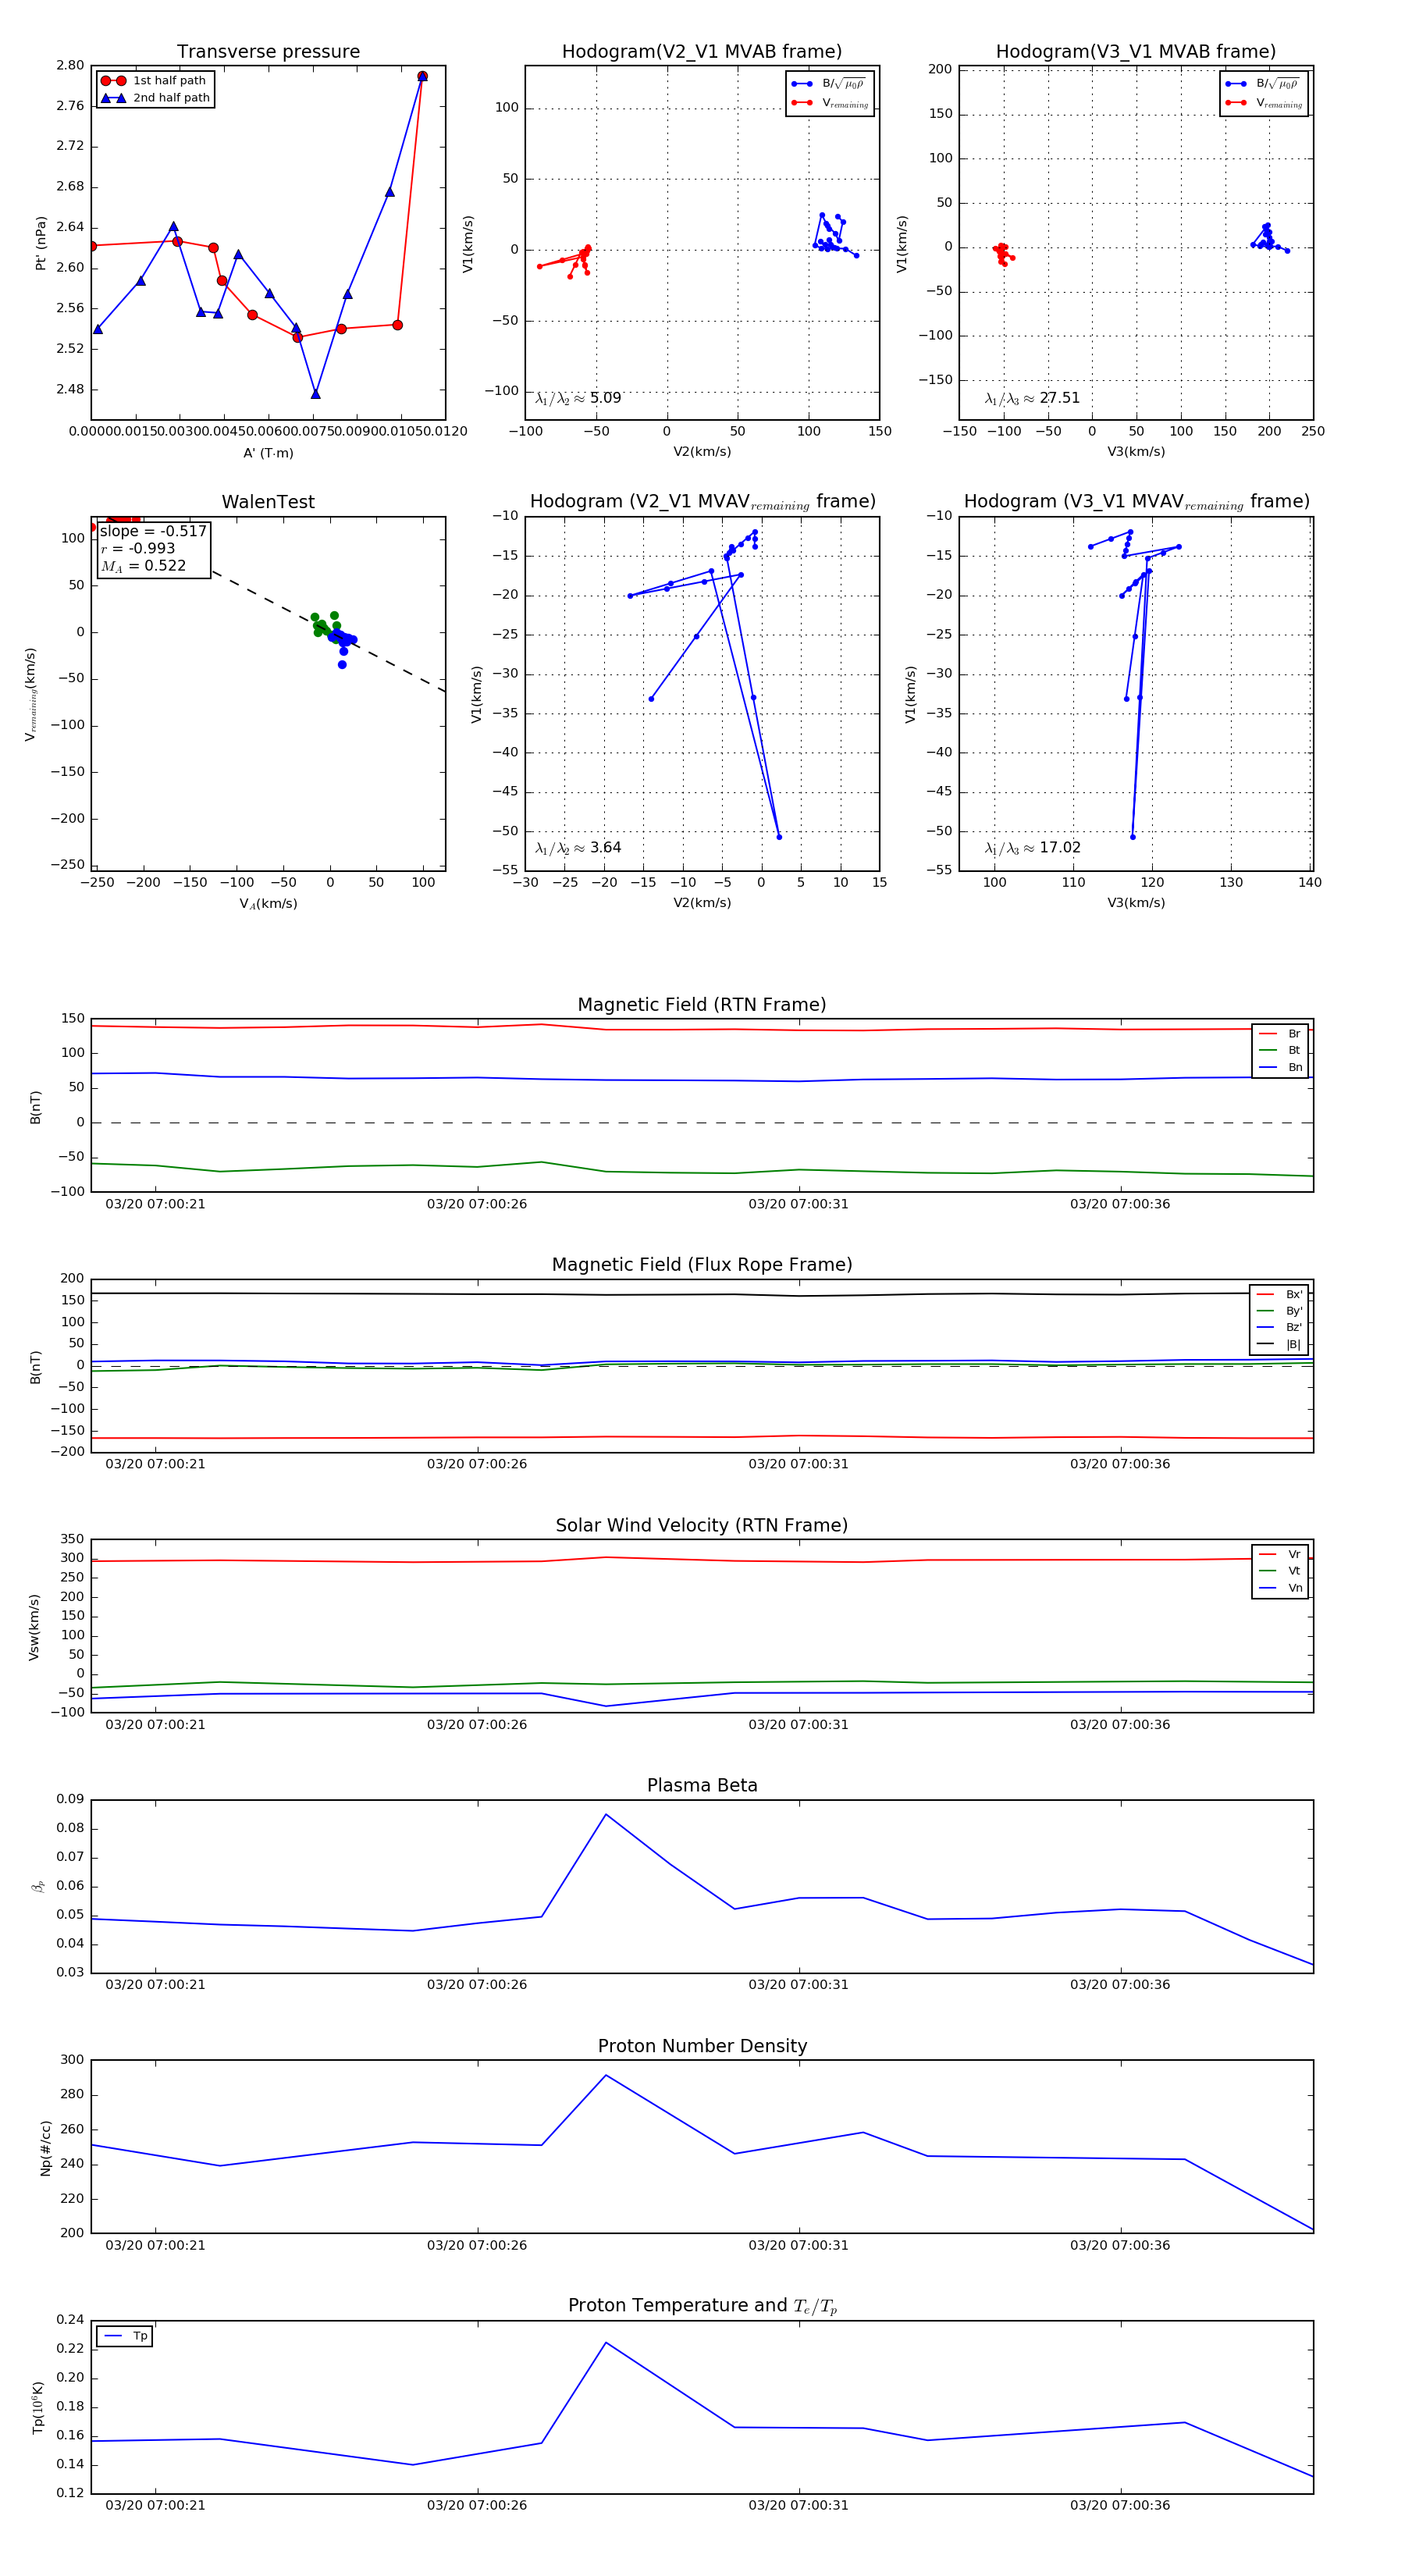Click the 'Transverse pressure' plot title
The height and width of the screenshot is (2576, 1405).
268,52
